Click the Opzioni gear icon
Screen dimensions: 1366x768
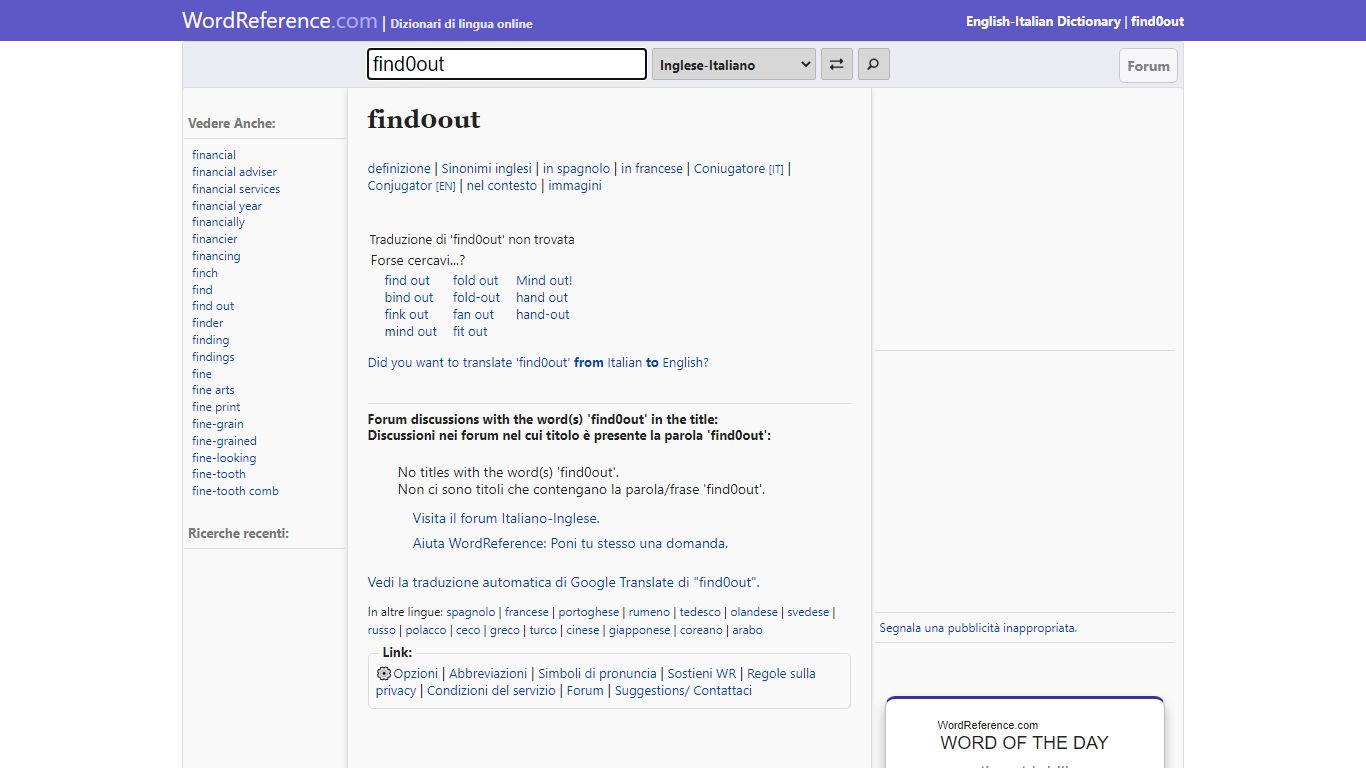pyautogui.click(x=384, y=674)
